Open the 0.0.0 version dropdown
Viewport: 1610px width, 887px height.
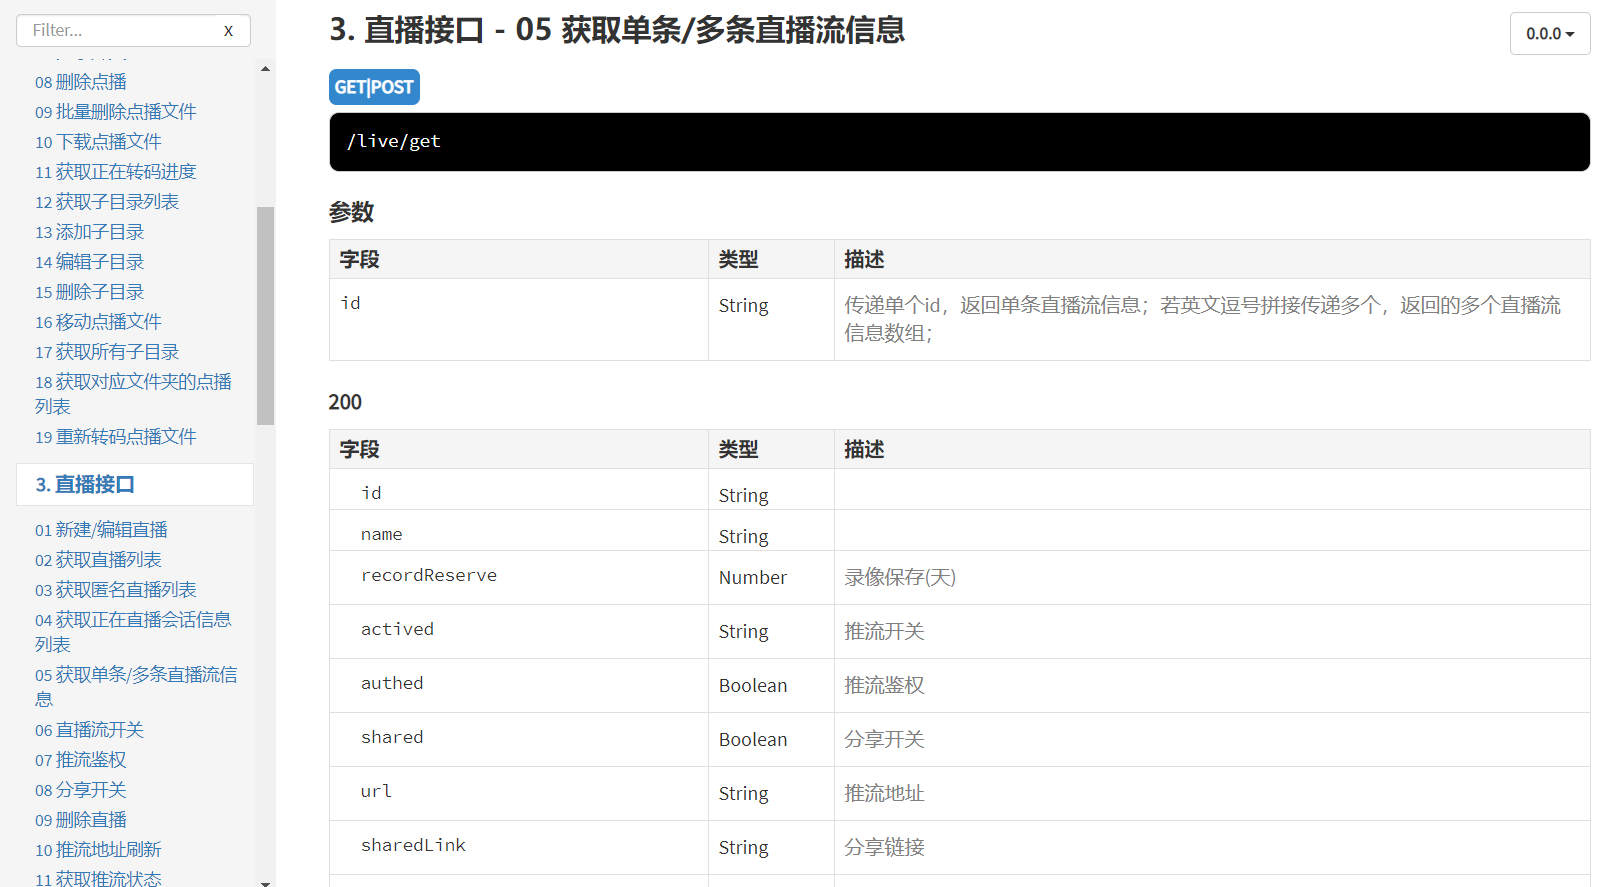coord(1549,34)
